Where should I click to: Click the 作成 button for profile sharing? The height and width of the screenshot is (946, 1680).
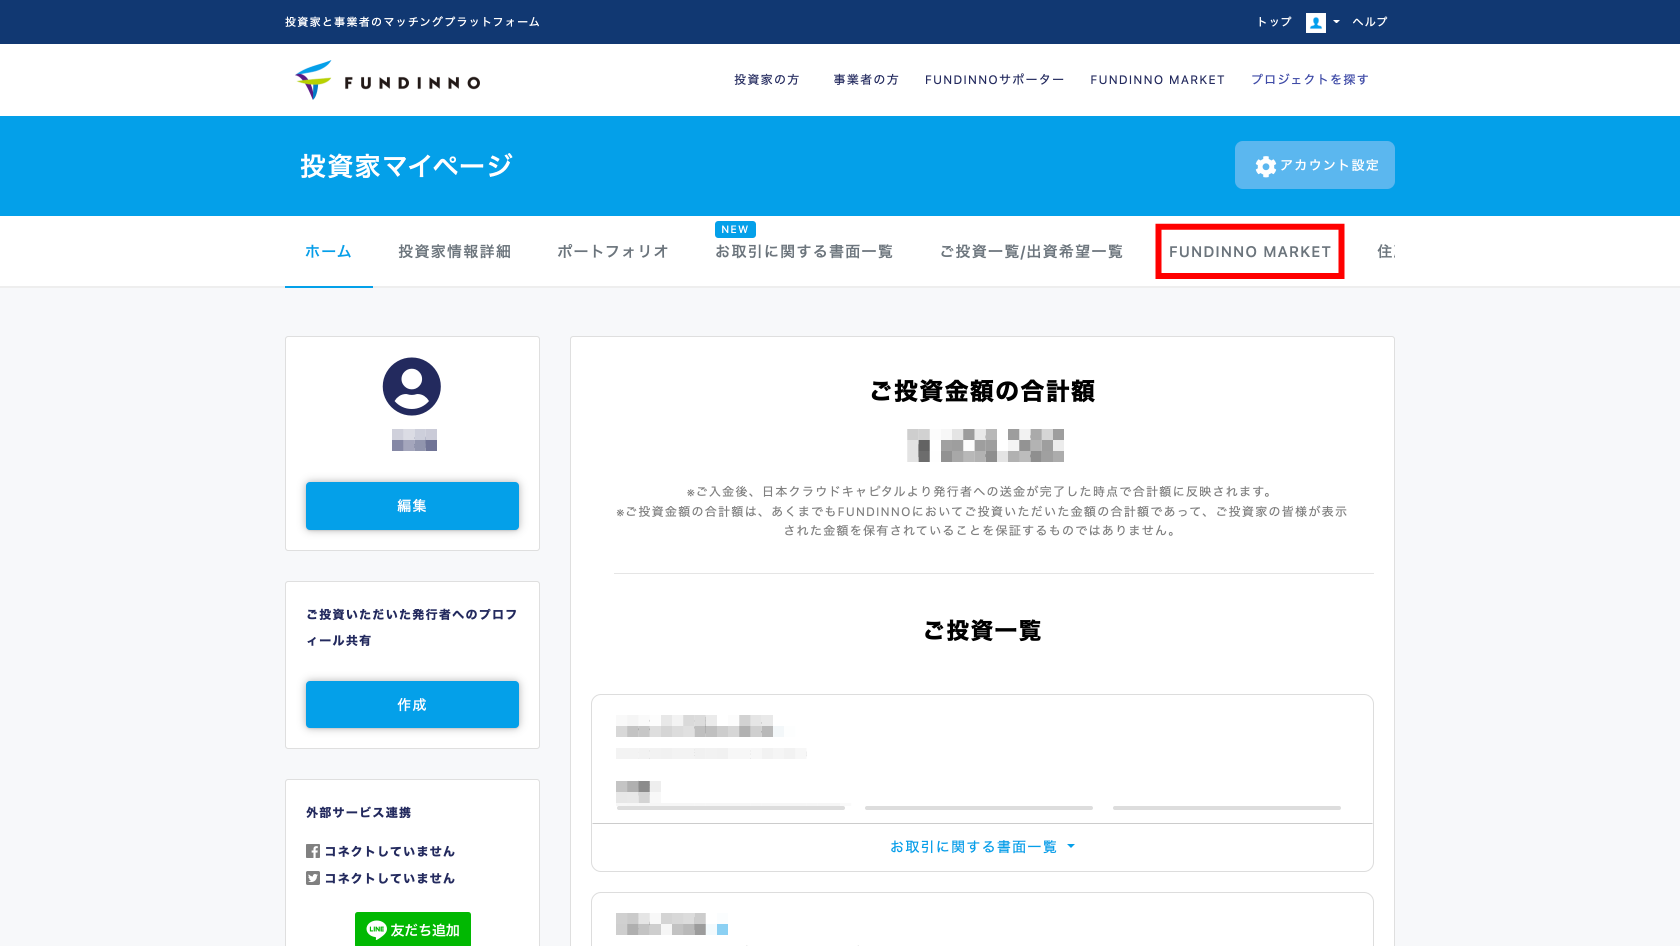[x=412, y=704]
